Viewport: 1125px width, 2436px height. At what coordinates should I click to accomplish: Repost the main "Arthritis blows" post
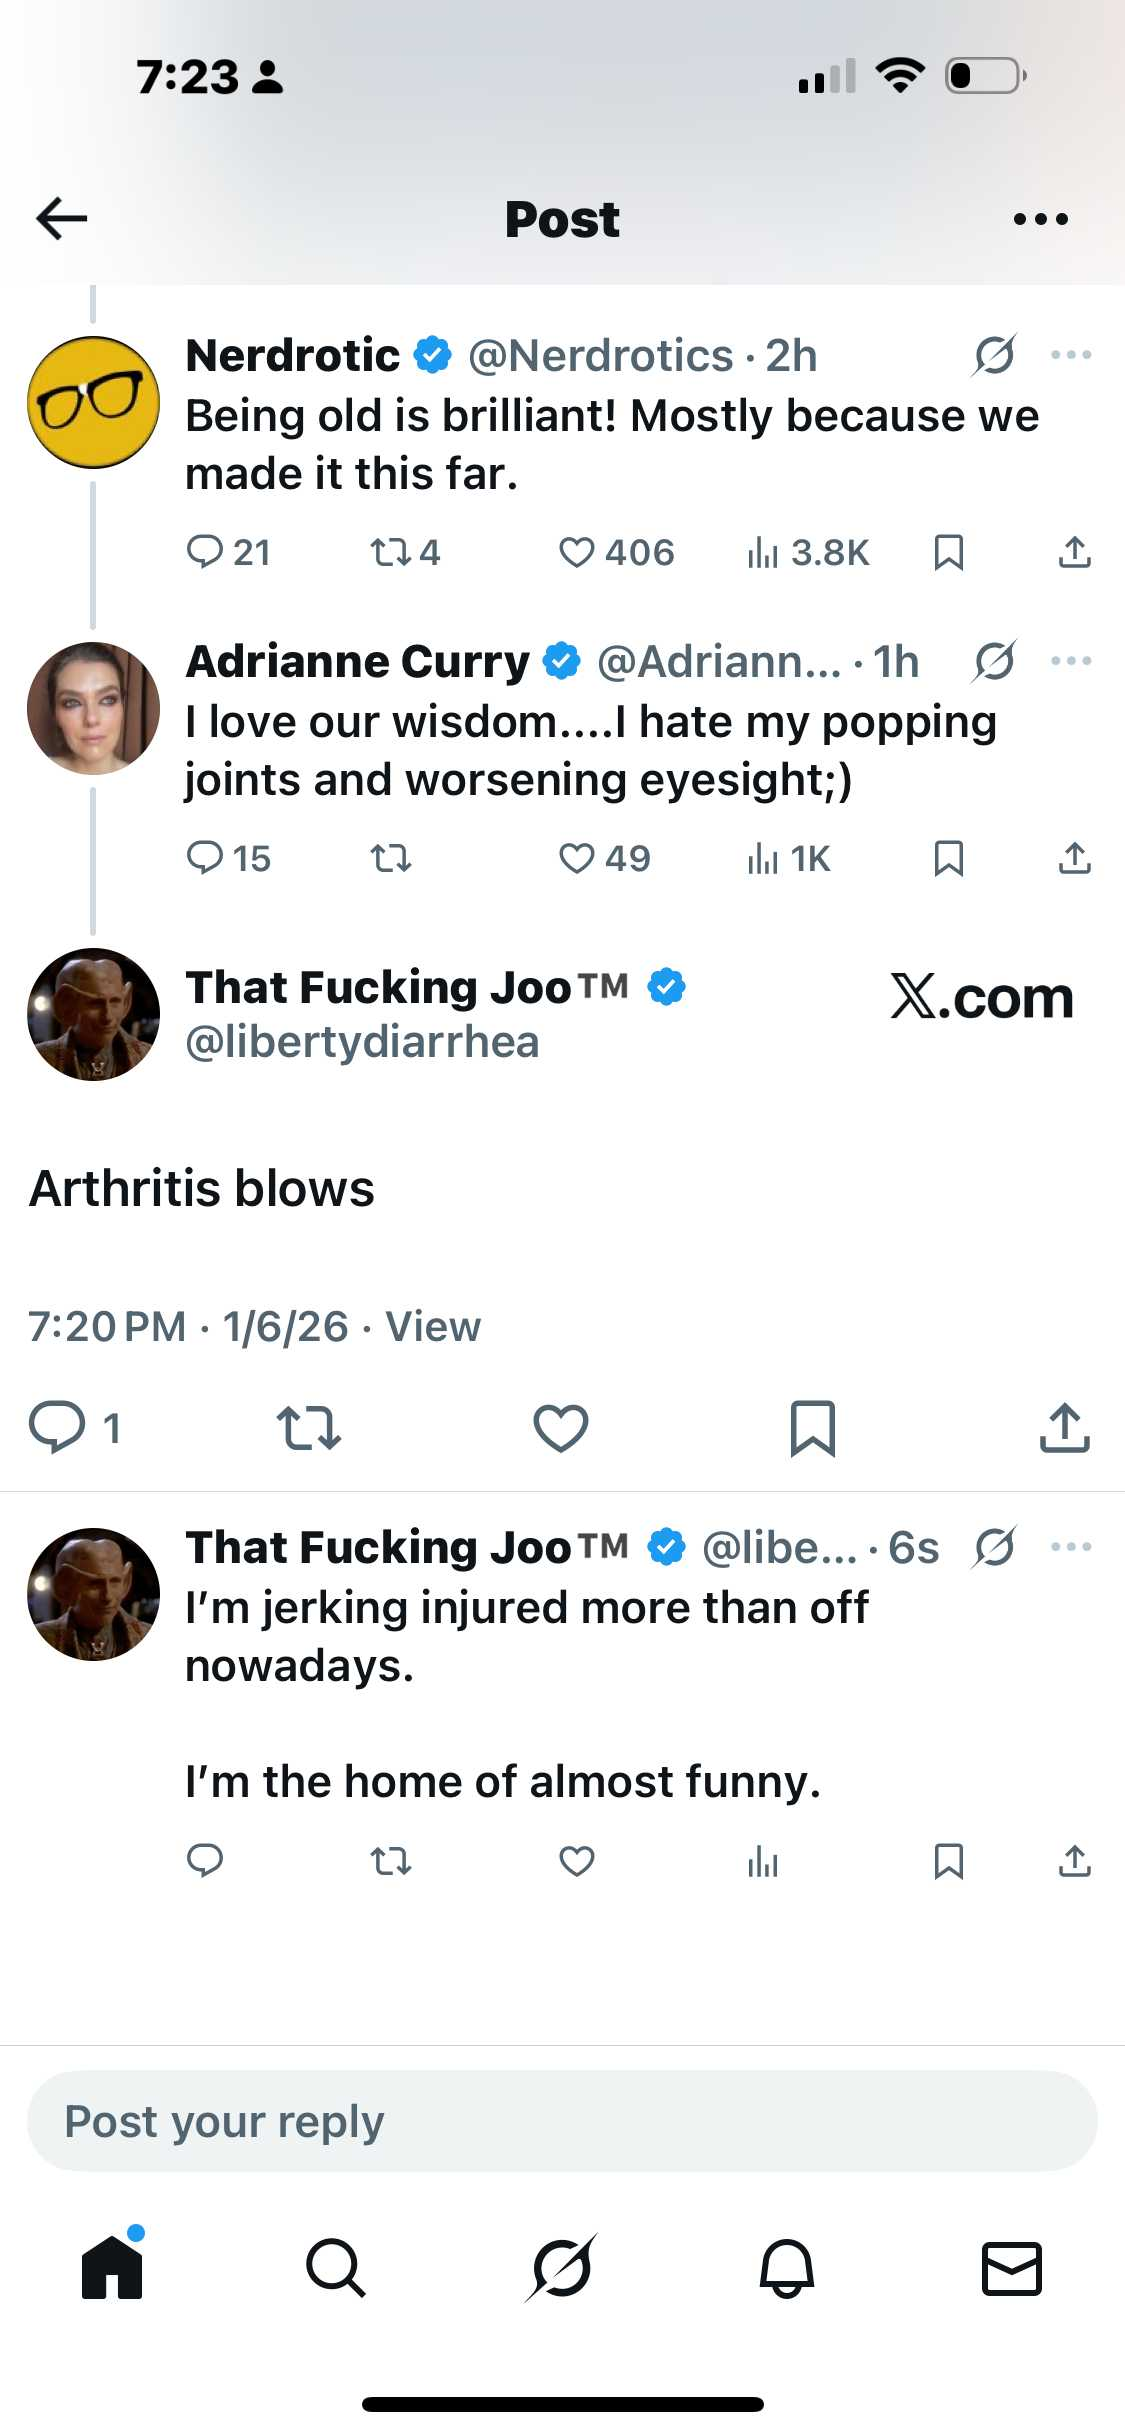pyautogui.click(x=309, y=1427)
